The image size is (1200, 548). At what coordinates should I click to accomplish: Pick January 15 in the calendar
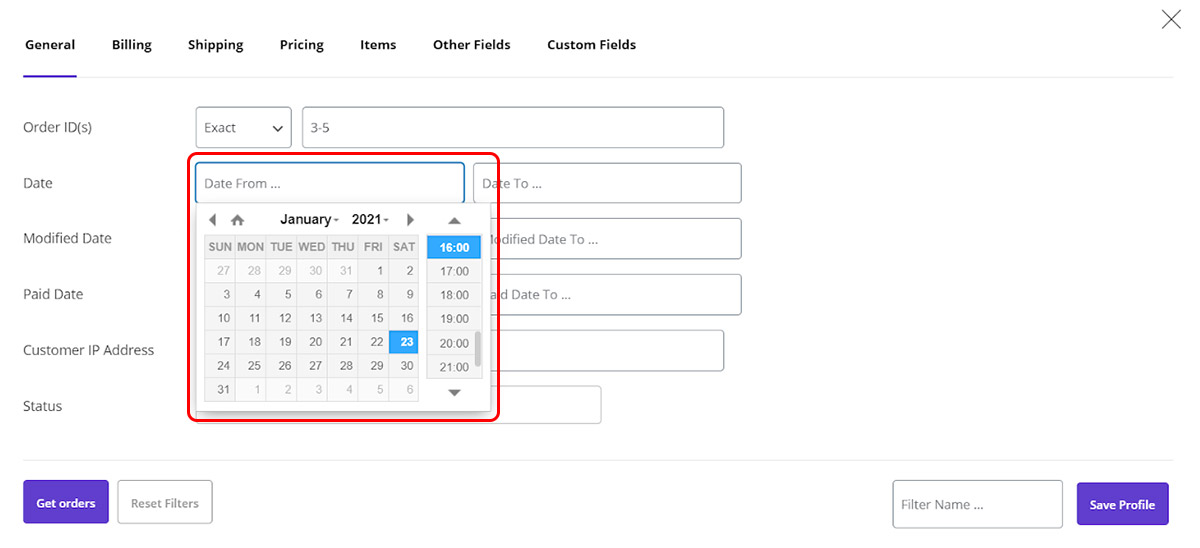point(376,318)
